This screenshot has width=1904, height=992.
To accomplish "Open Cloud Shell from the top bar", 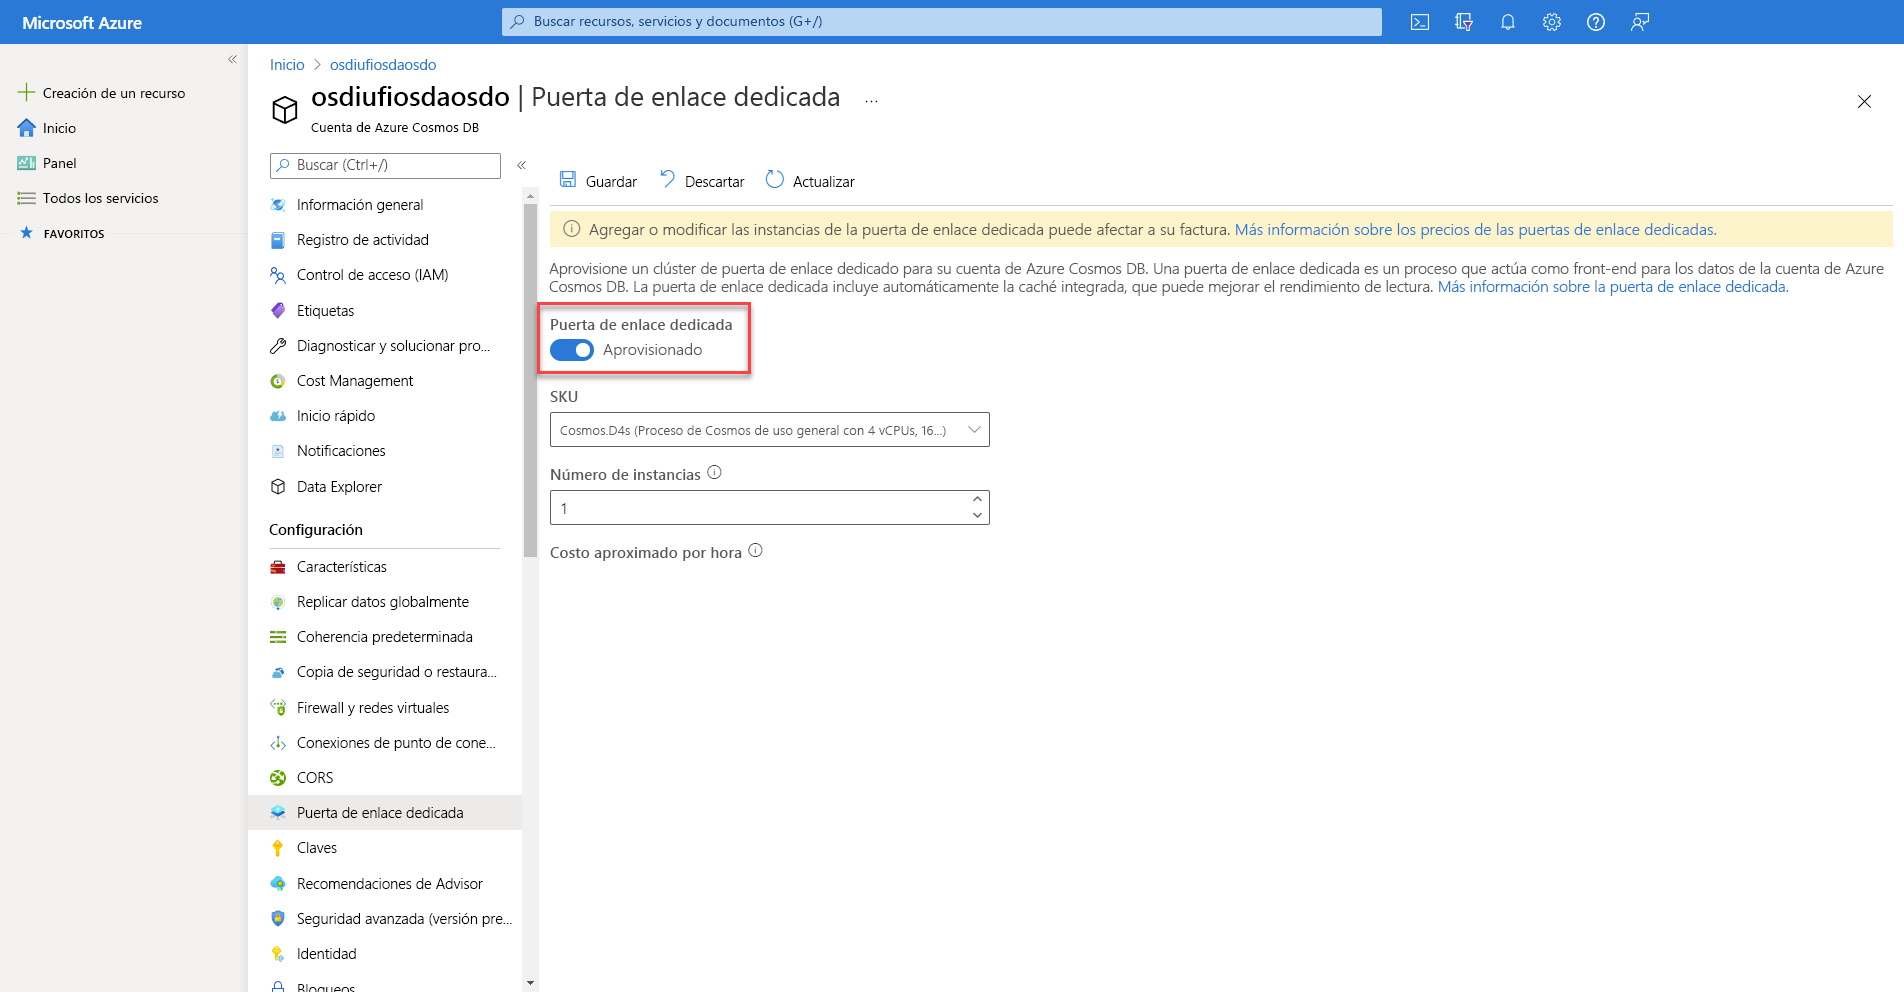I will (1420, 22).
